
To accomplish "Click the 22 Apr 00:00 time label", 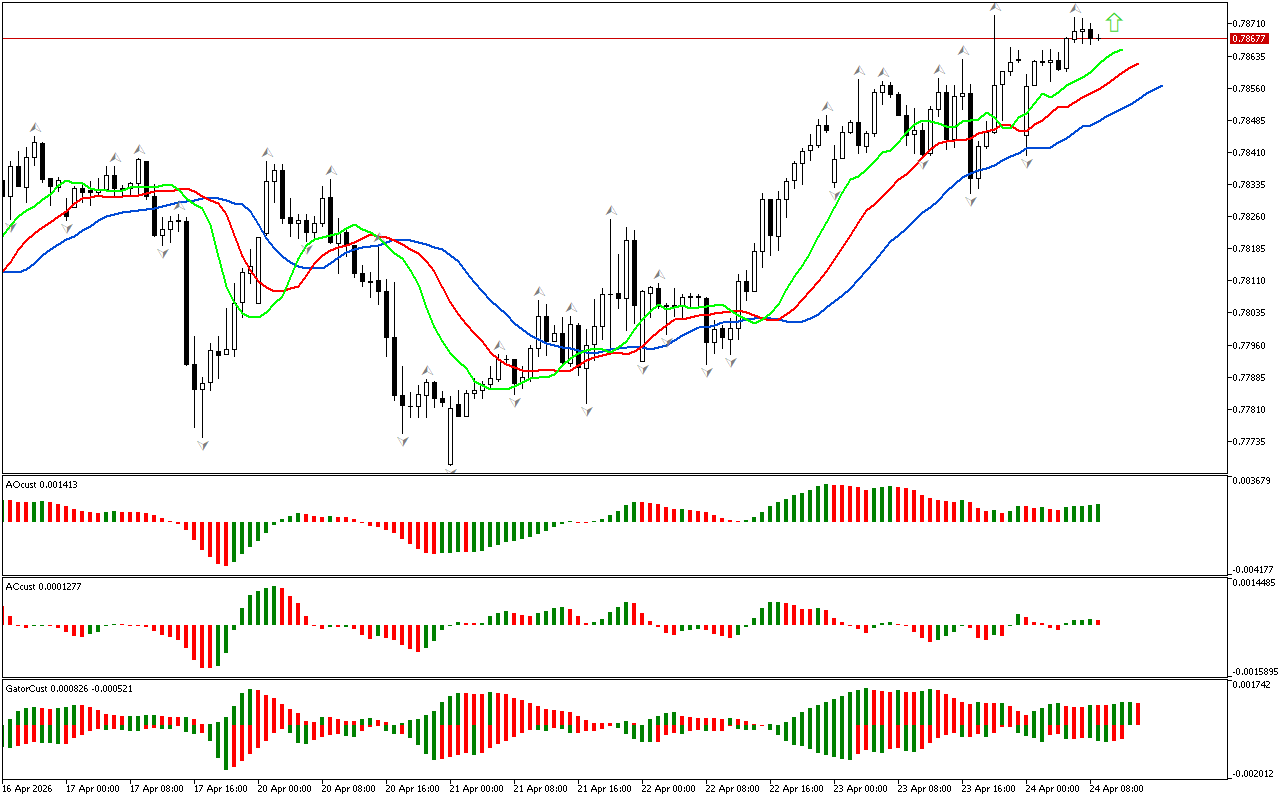I will [670, 789].
